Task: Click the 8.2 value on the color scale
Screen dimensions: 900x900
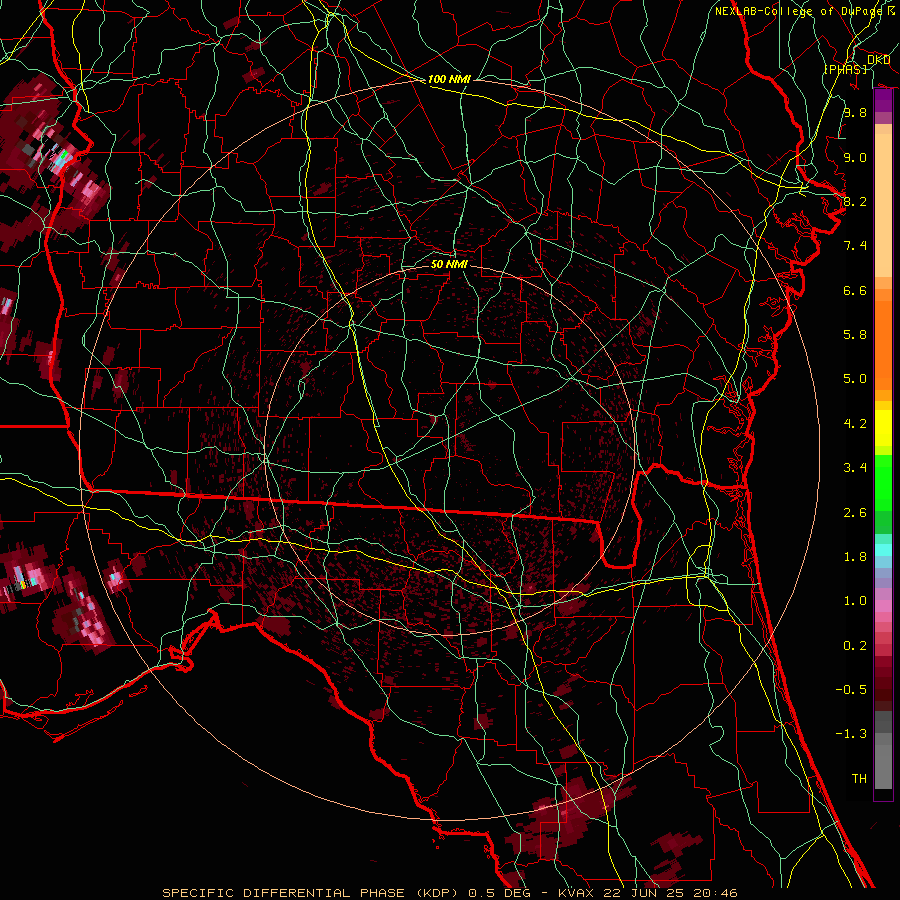Action: [x=855, y=201]
